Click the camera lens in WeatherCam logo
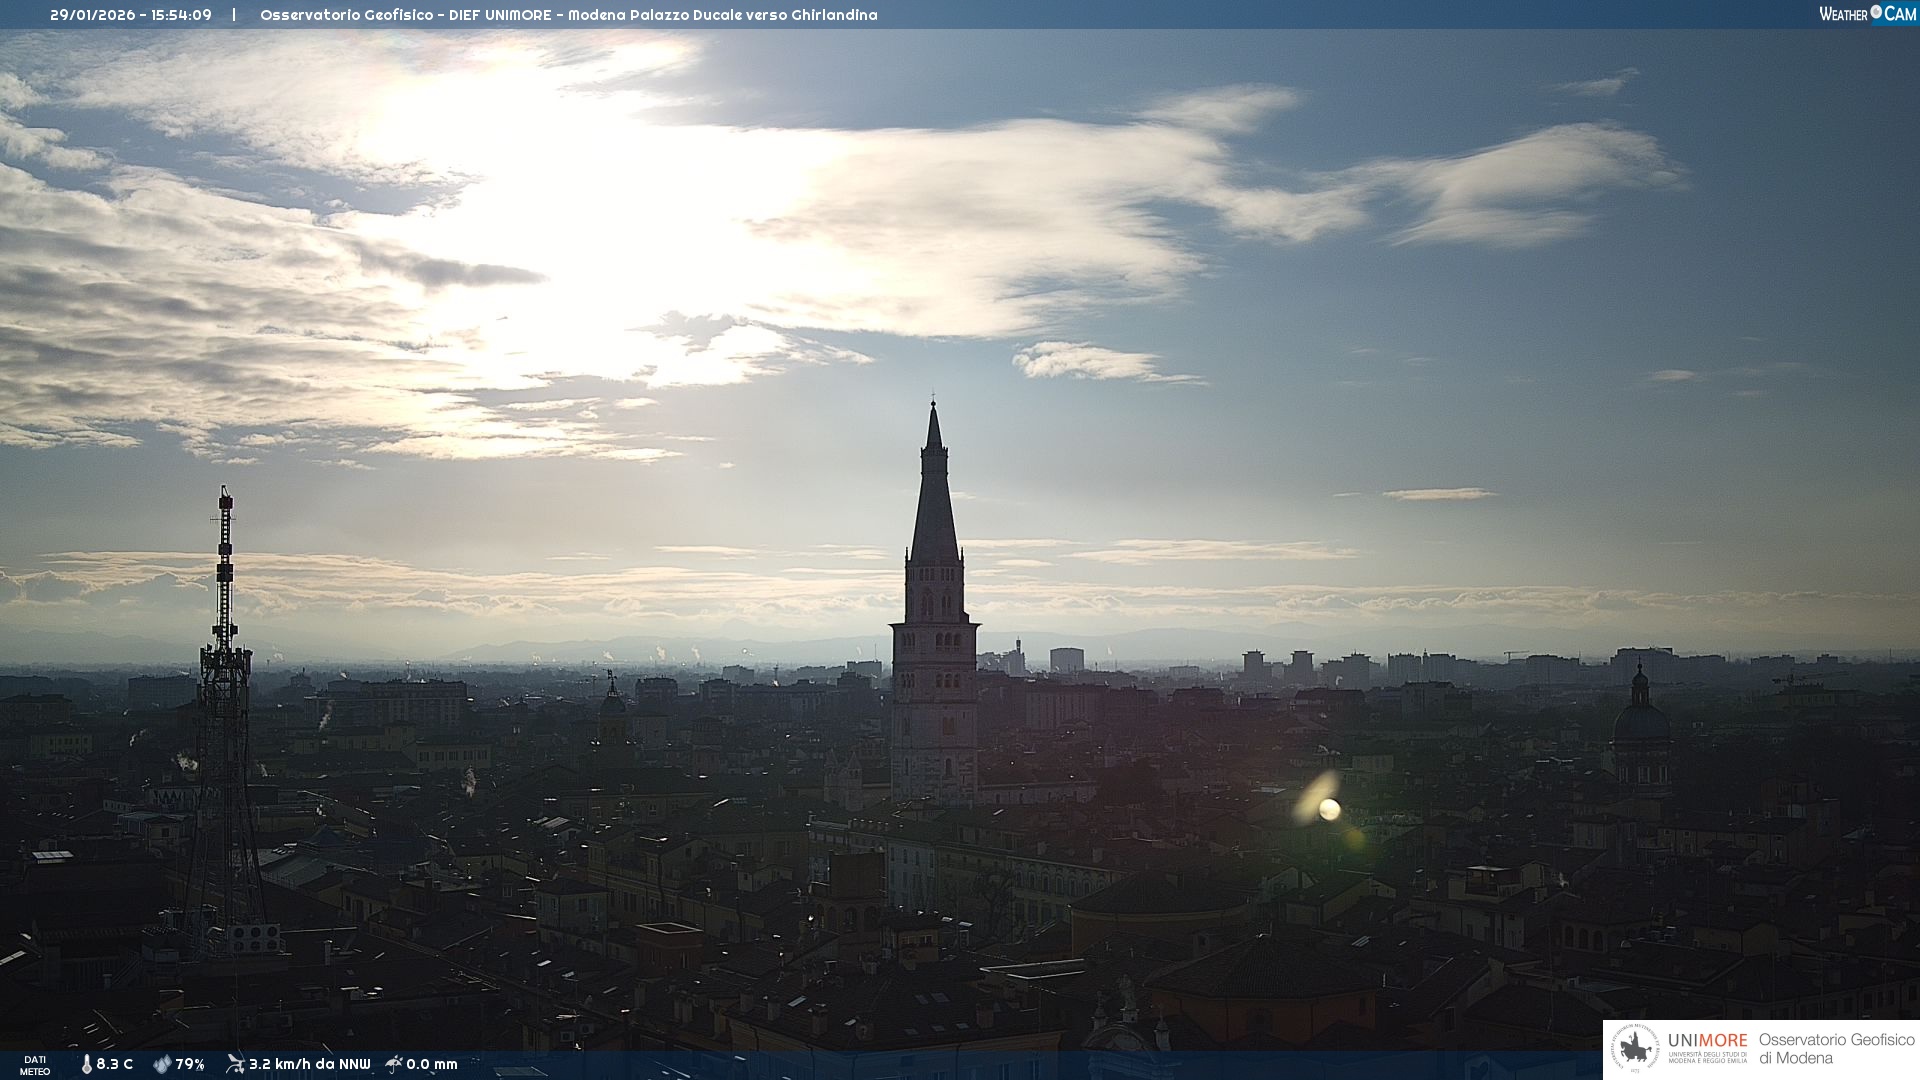 [1876, 12]
